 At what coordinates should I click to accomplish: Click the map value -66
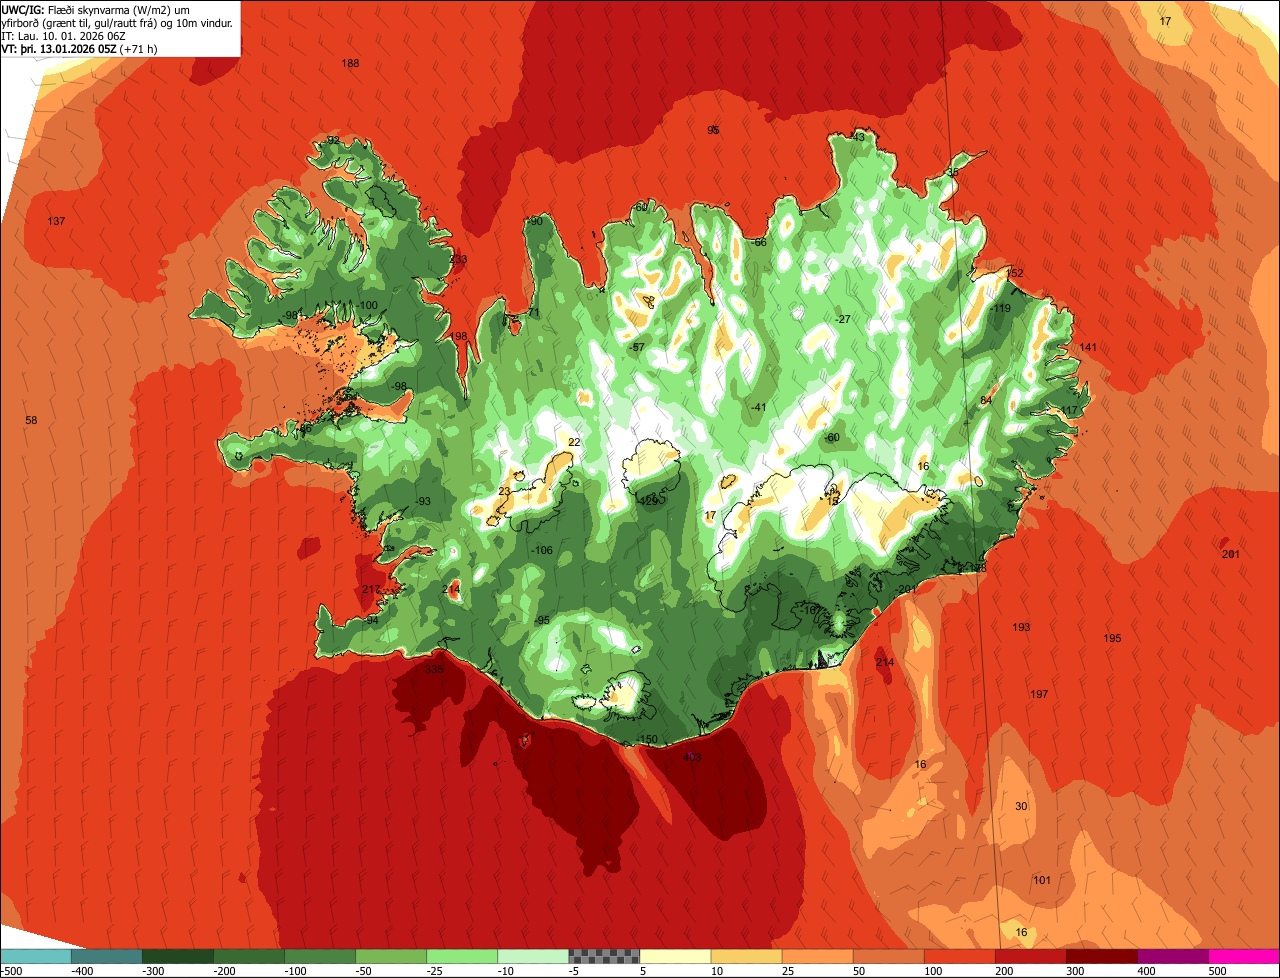click(x=759, y=243)
